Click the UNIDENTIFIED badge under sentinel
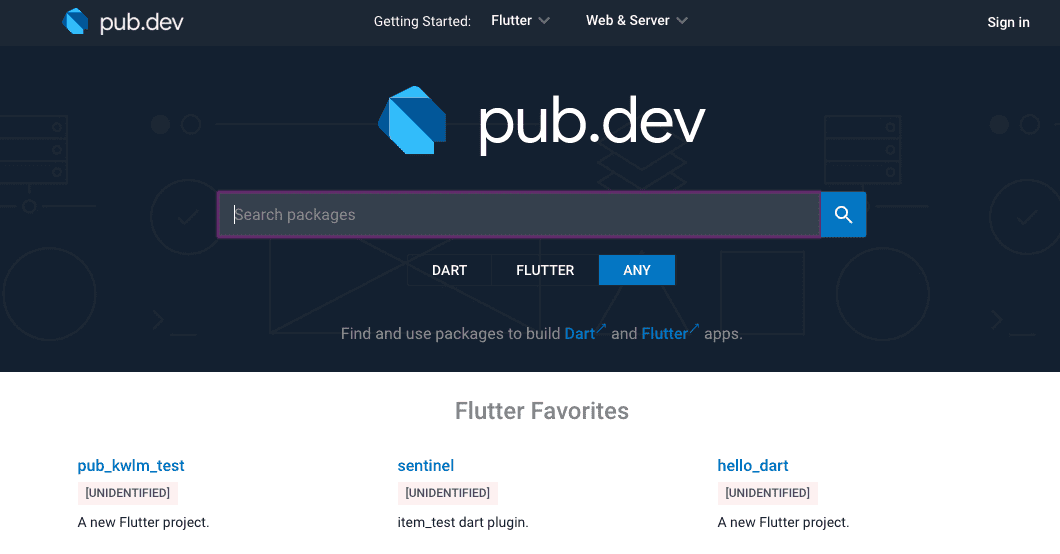1060x554 pixels. click(448, 493)
